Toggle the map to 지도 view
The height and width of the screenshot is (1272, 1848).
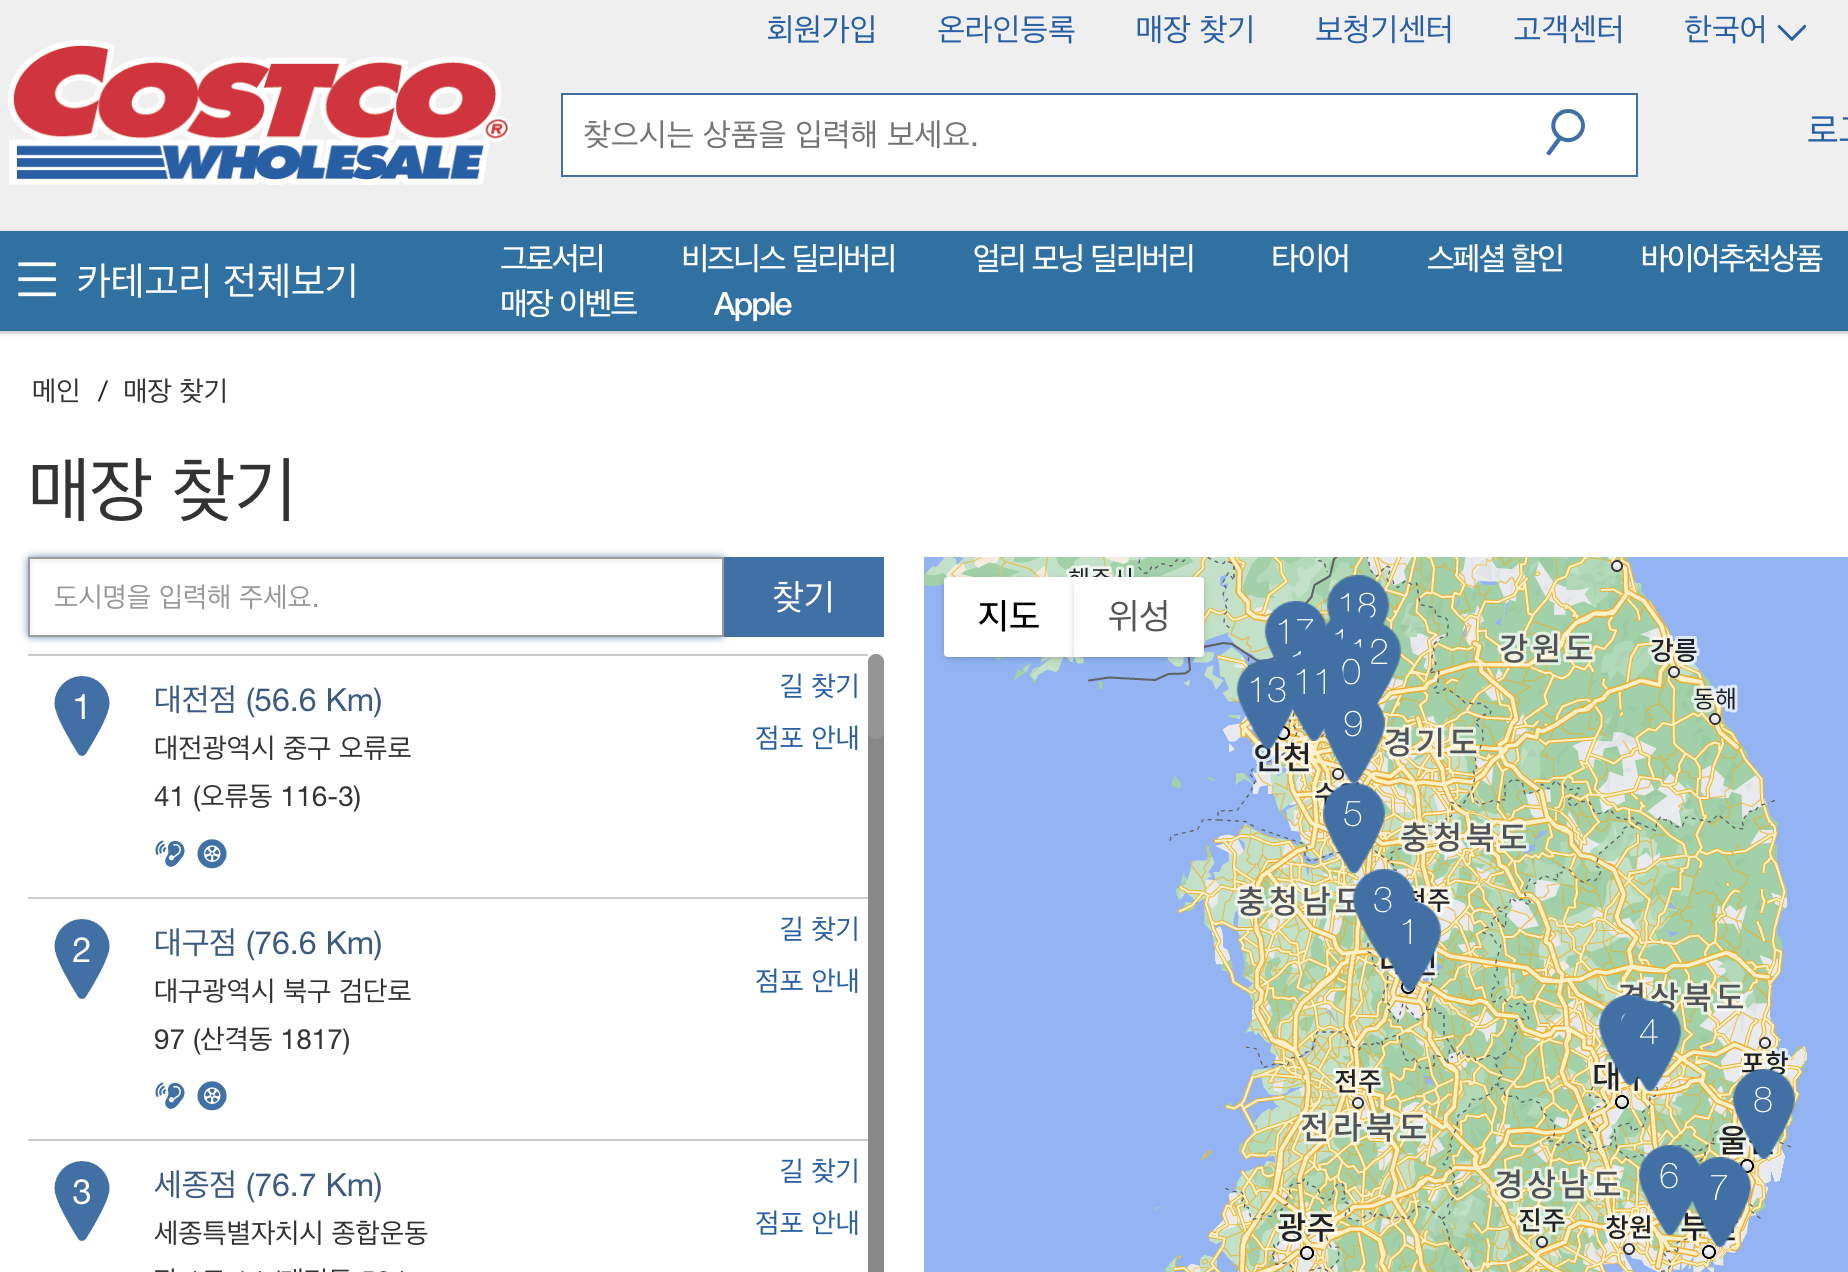click(1007, 617)
